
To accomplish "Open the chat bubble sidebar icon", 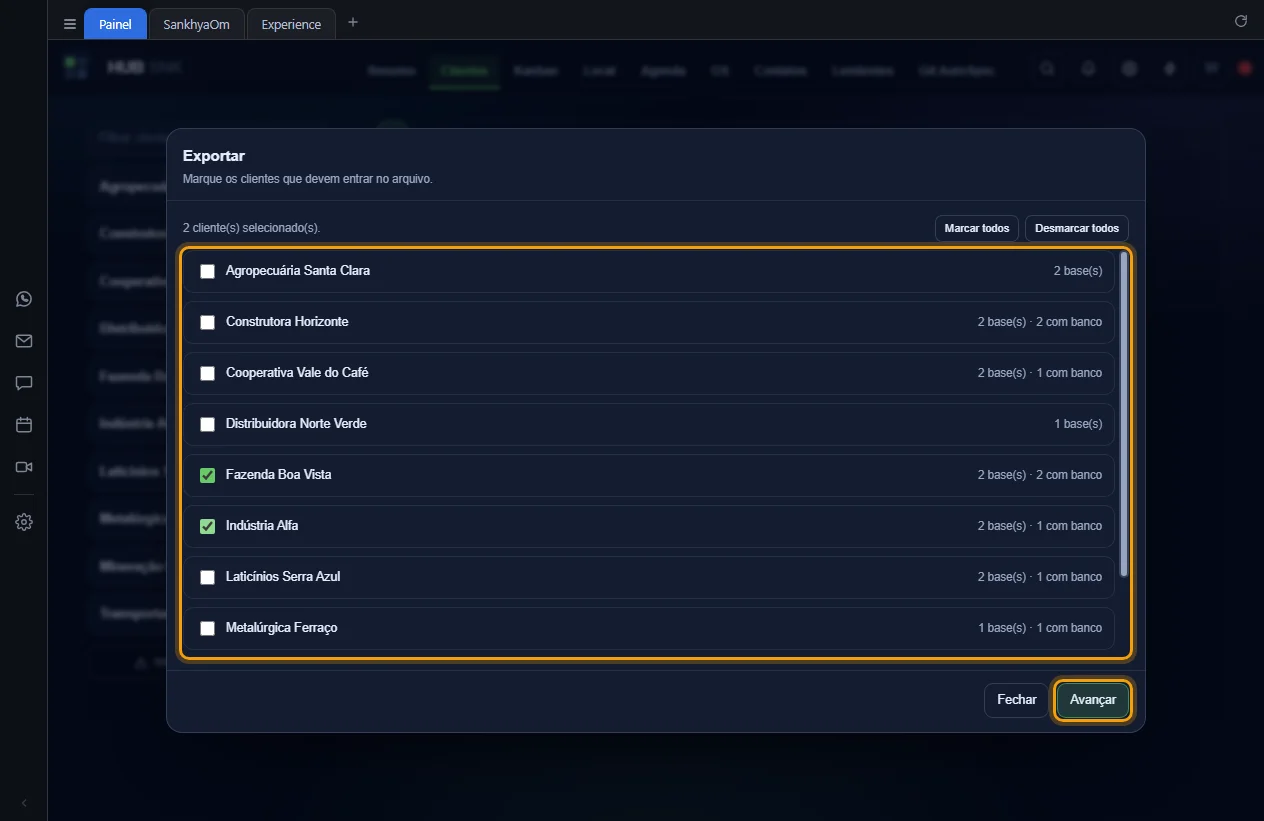I will pyautogui.click(x=24, y=383).
